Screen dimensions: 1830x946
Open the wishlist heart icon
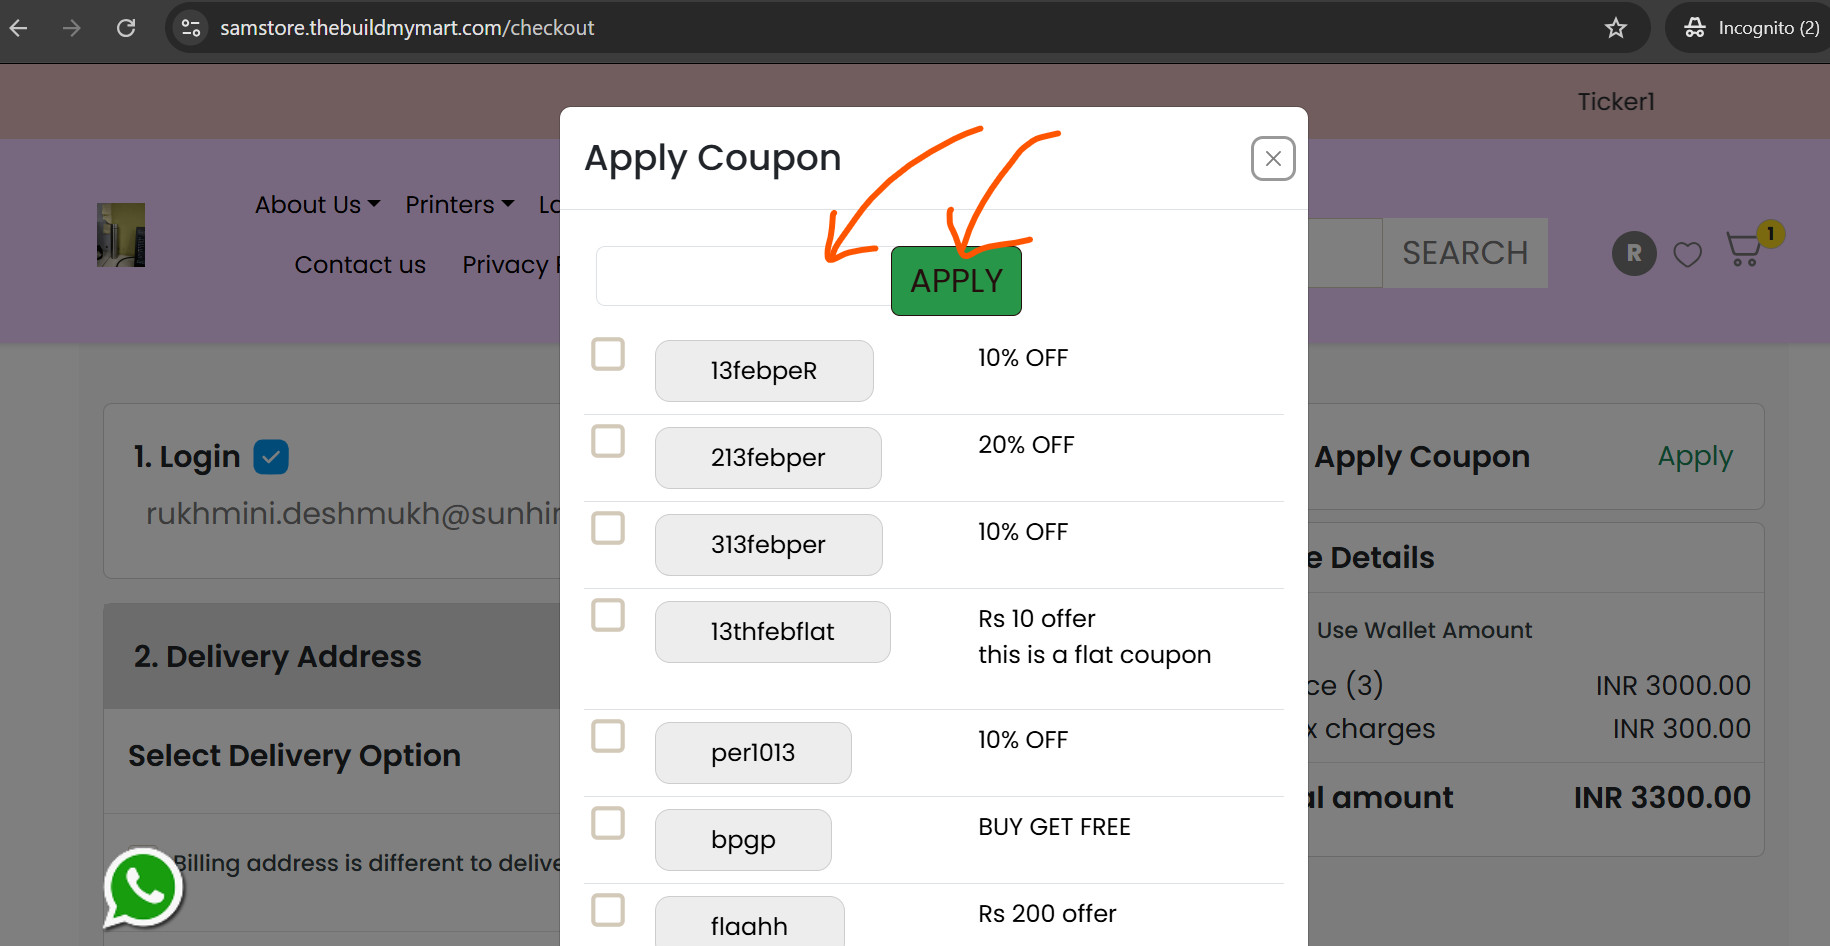pos(1688,255)
